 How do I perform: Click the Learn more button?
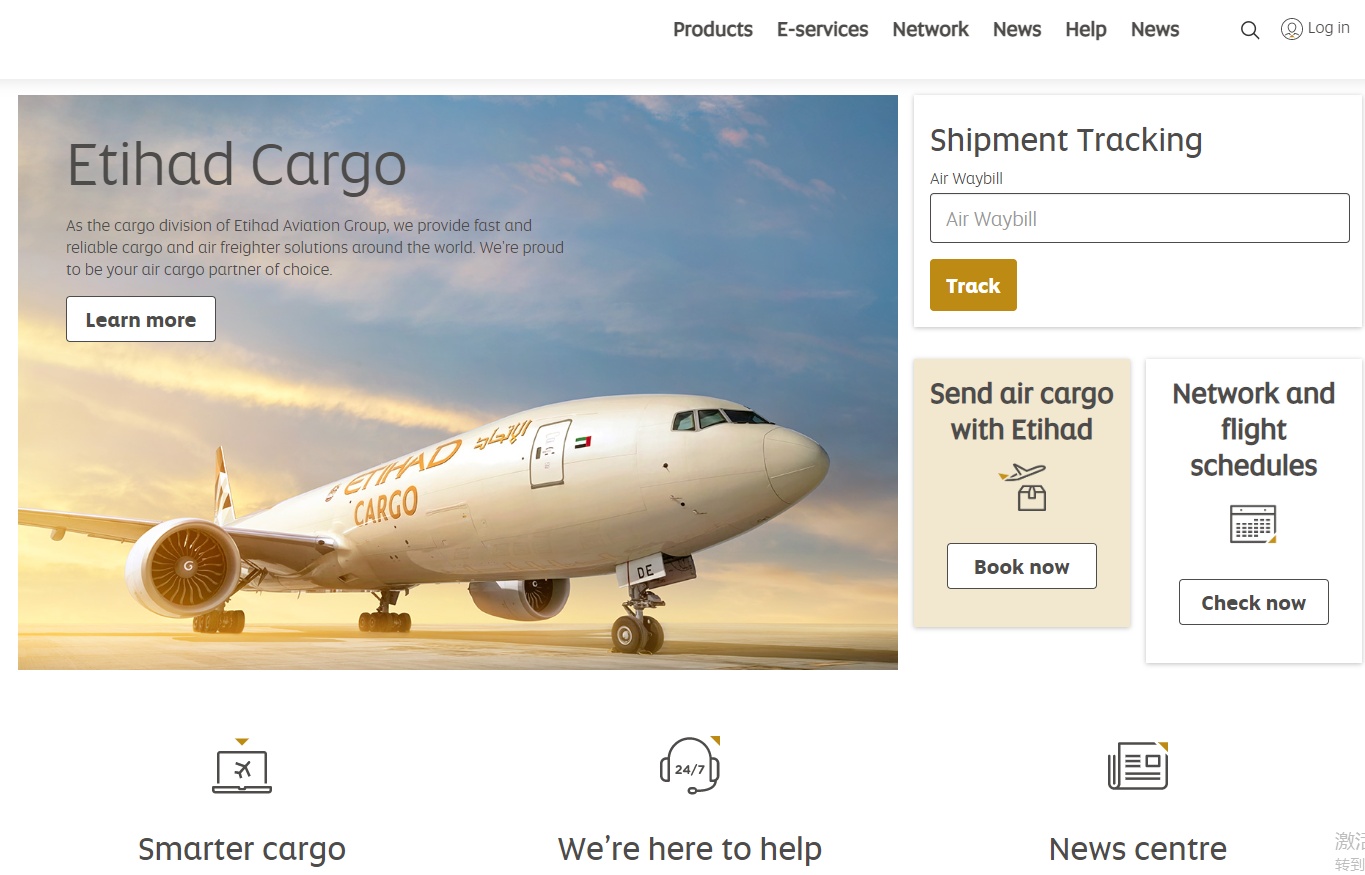pos(141,319)
